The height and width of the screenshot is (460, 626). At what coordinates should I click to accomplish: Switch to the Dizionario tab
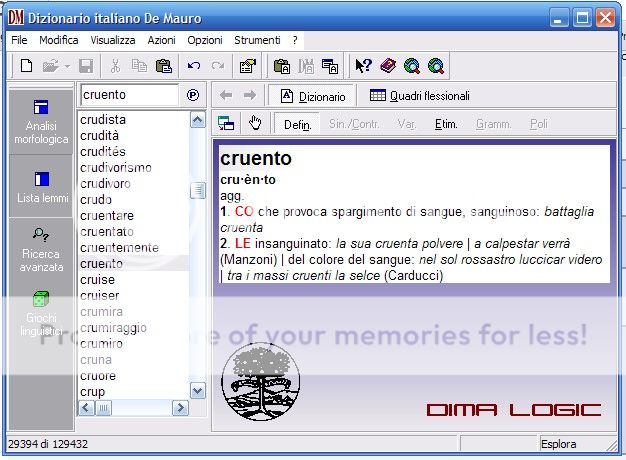[313, 96]
